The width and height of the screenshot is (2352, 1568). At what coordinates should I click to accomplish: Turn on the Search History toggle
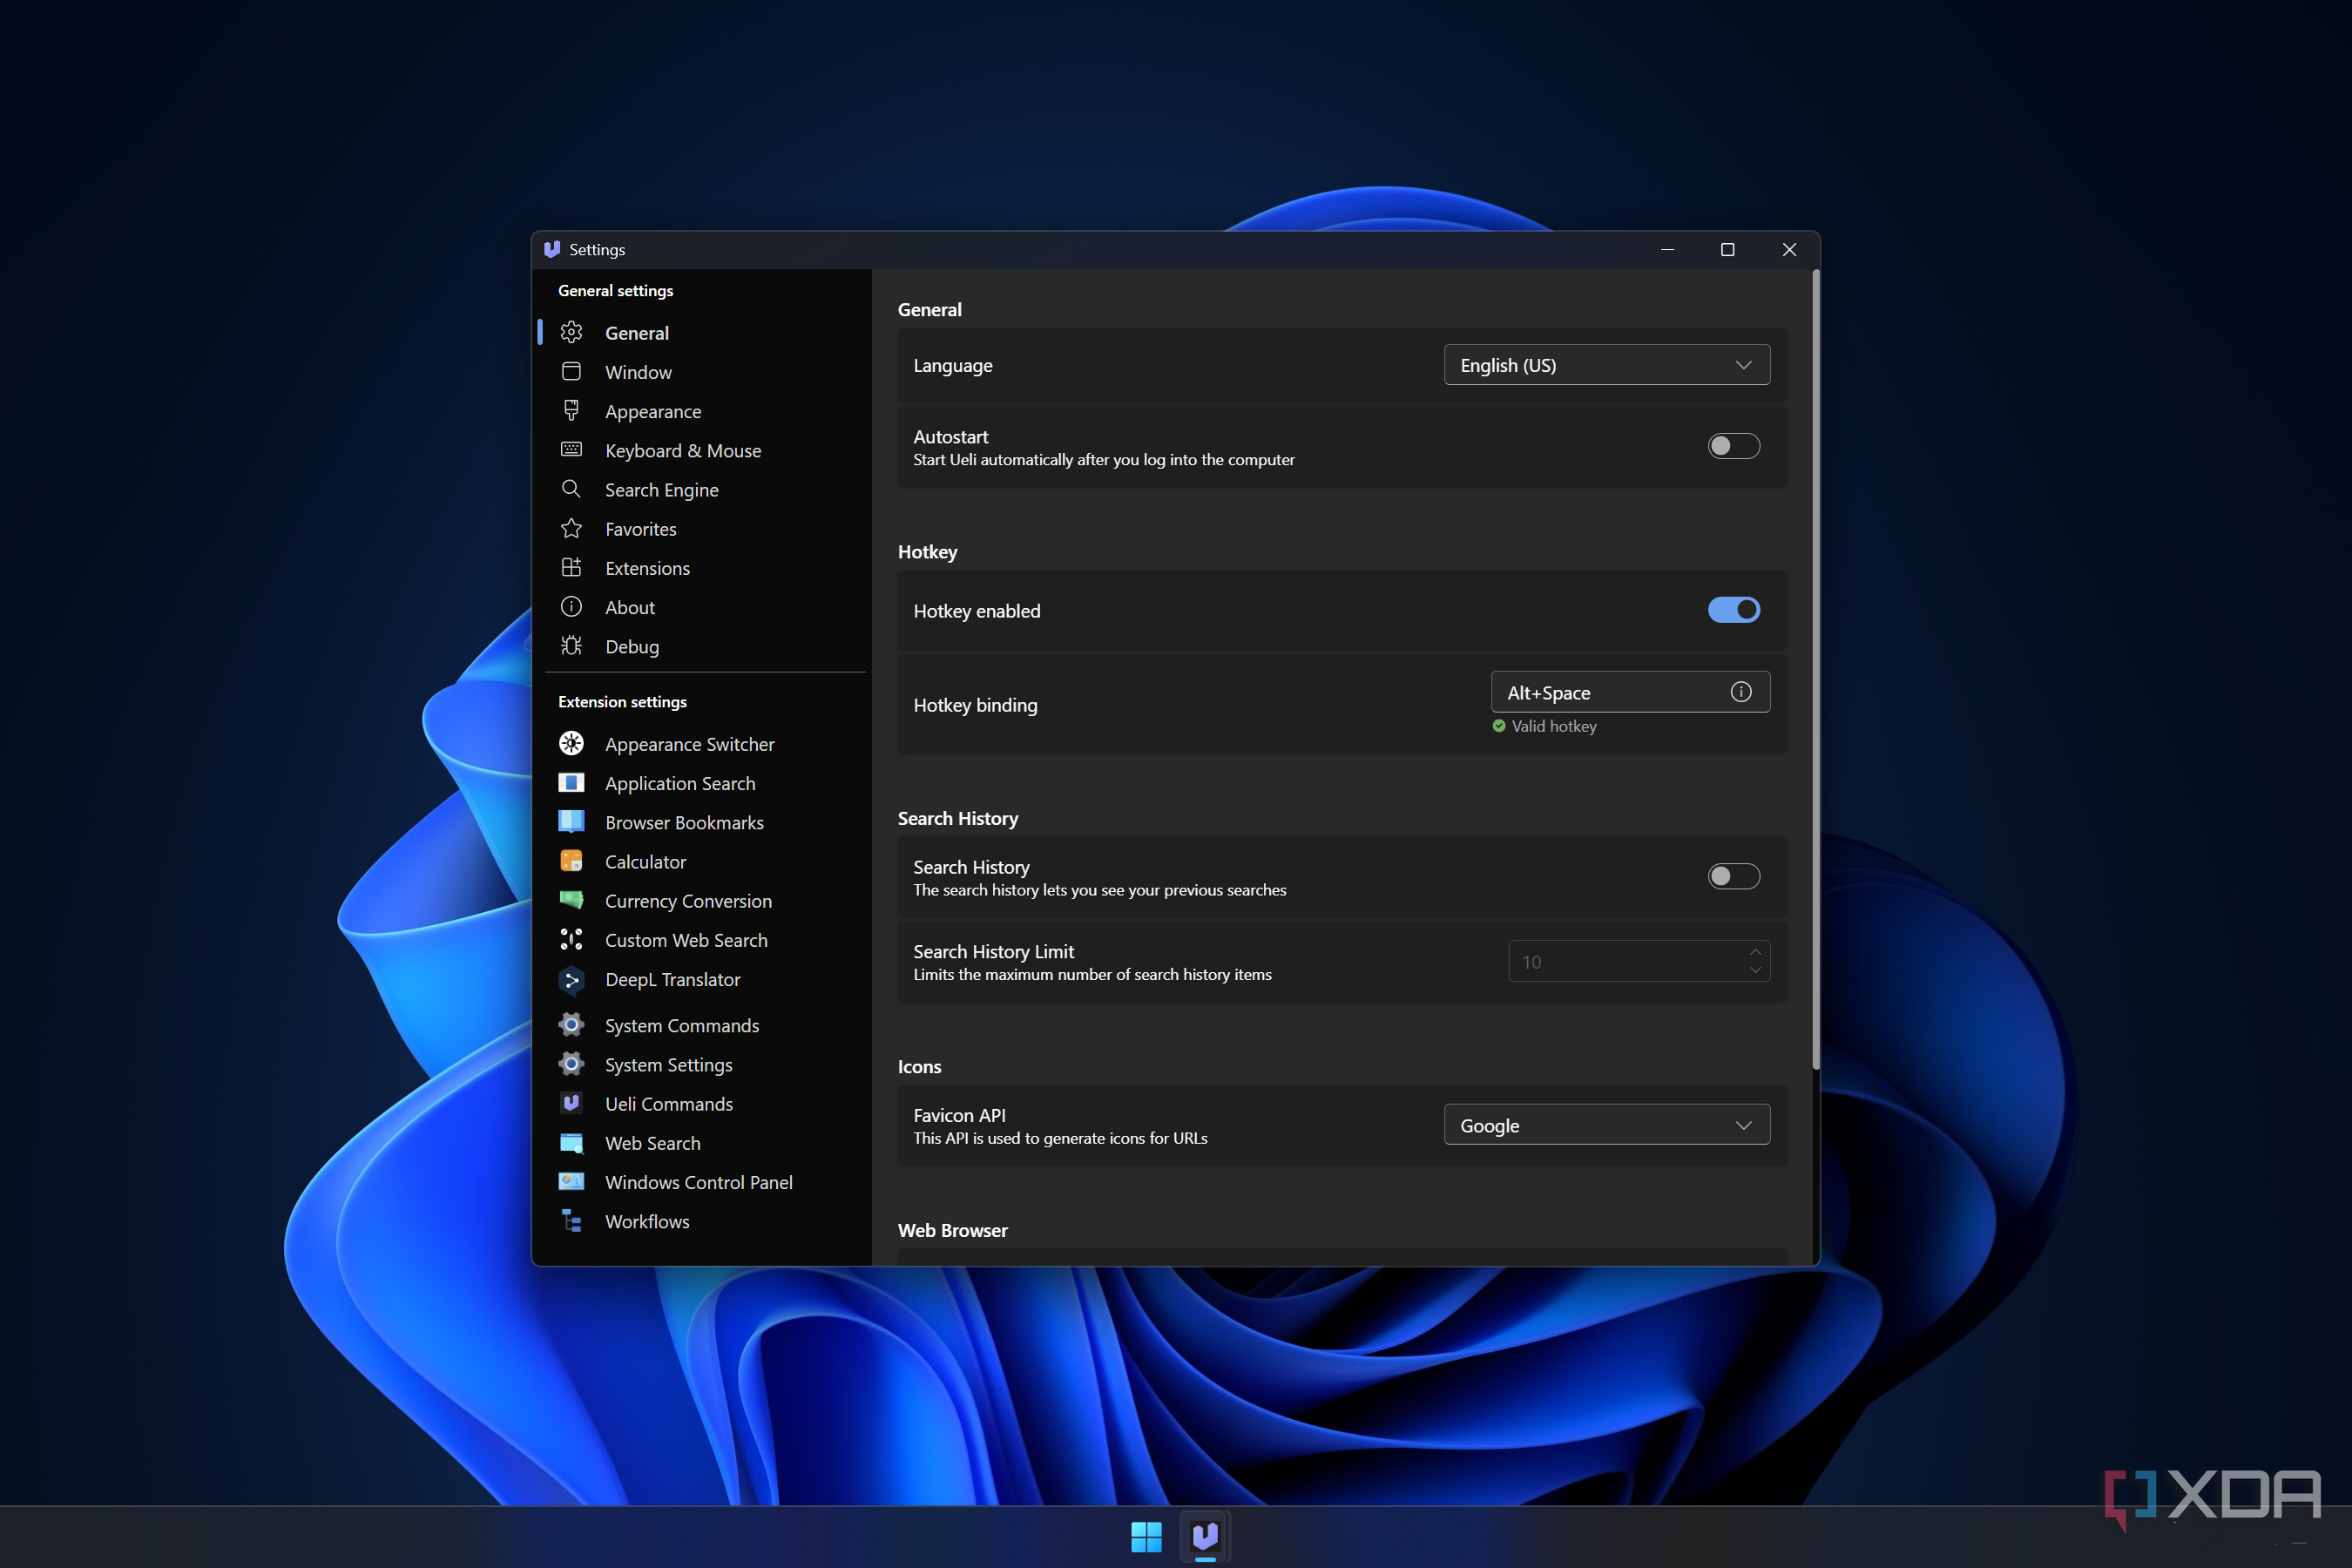(x=1733, y=876)
